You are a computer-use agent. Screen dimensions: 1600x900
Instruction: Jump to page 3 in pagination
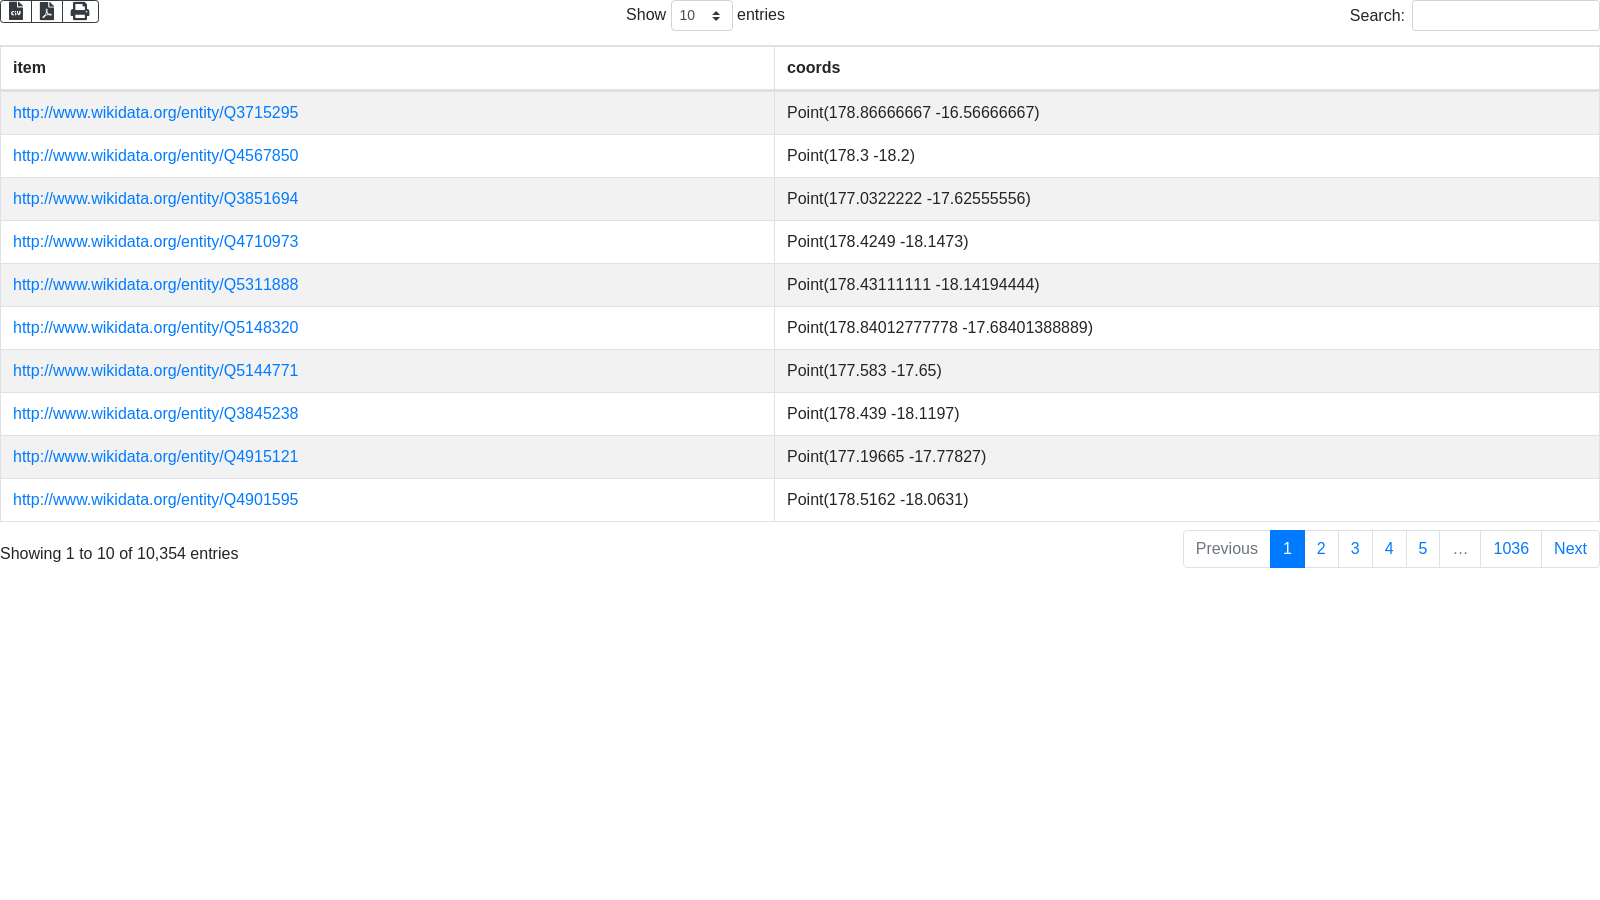[1355, 549]
